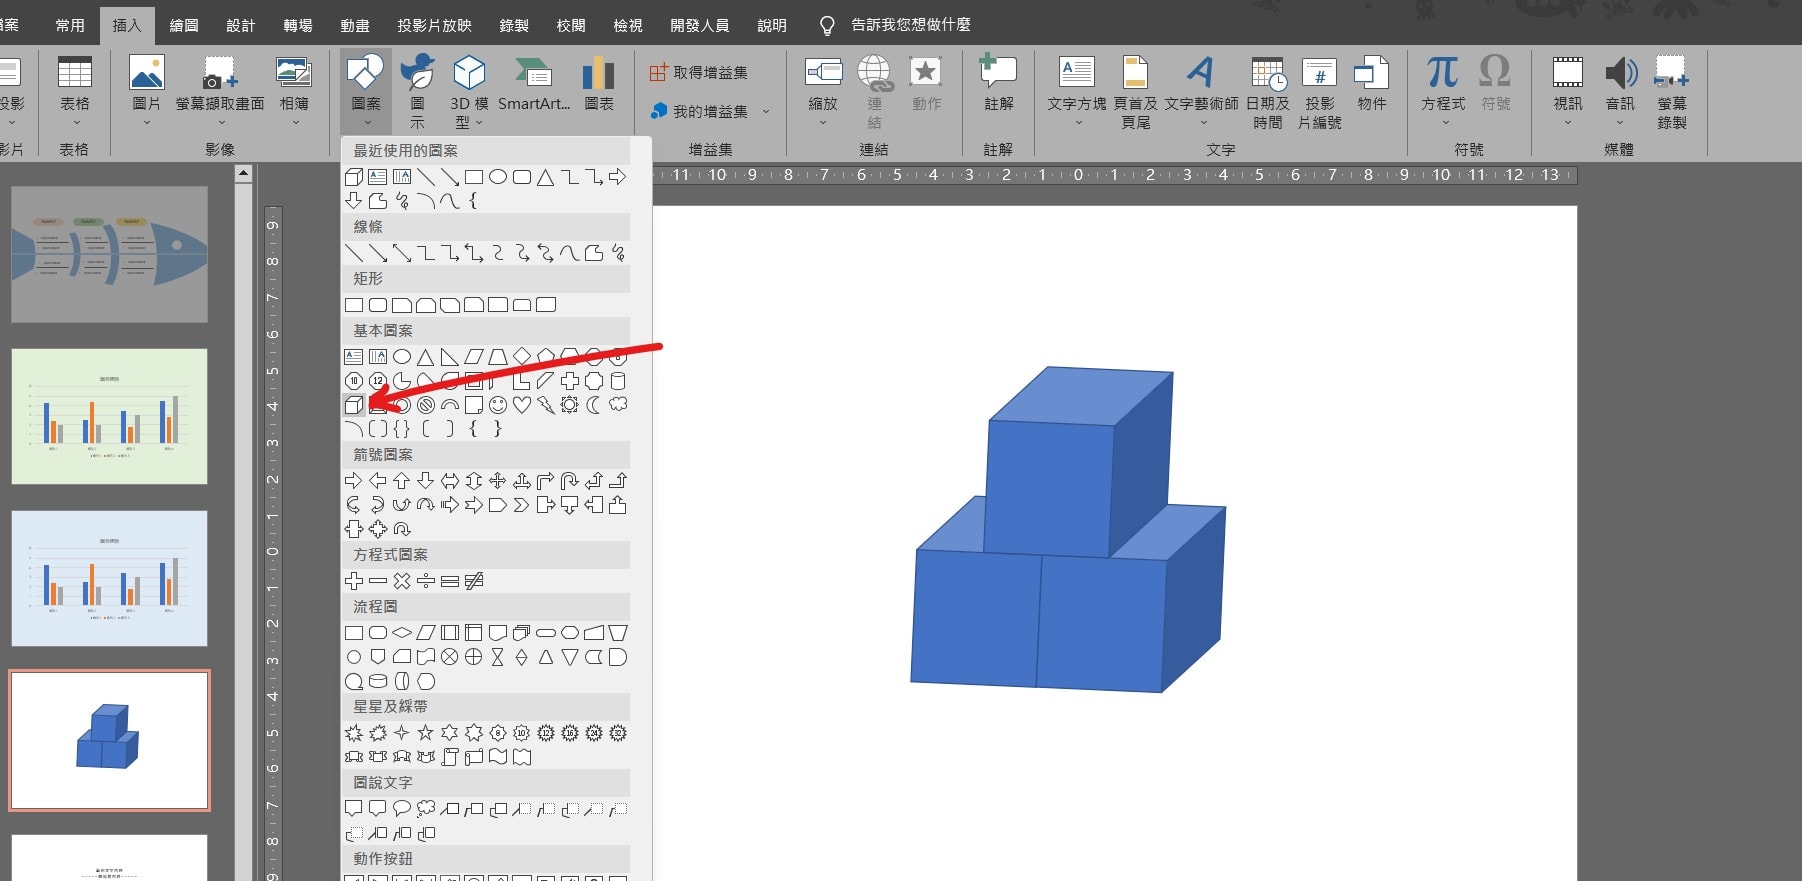Insert 日期及時間 into the slide
This screenshot has width=1802, height=881.
(x=1267, y=92)
